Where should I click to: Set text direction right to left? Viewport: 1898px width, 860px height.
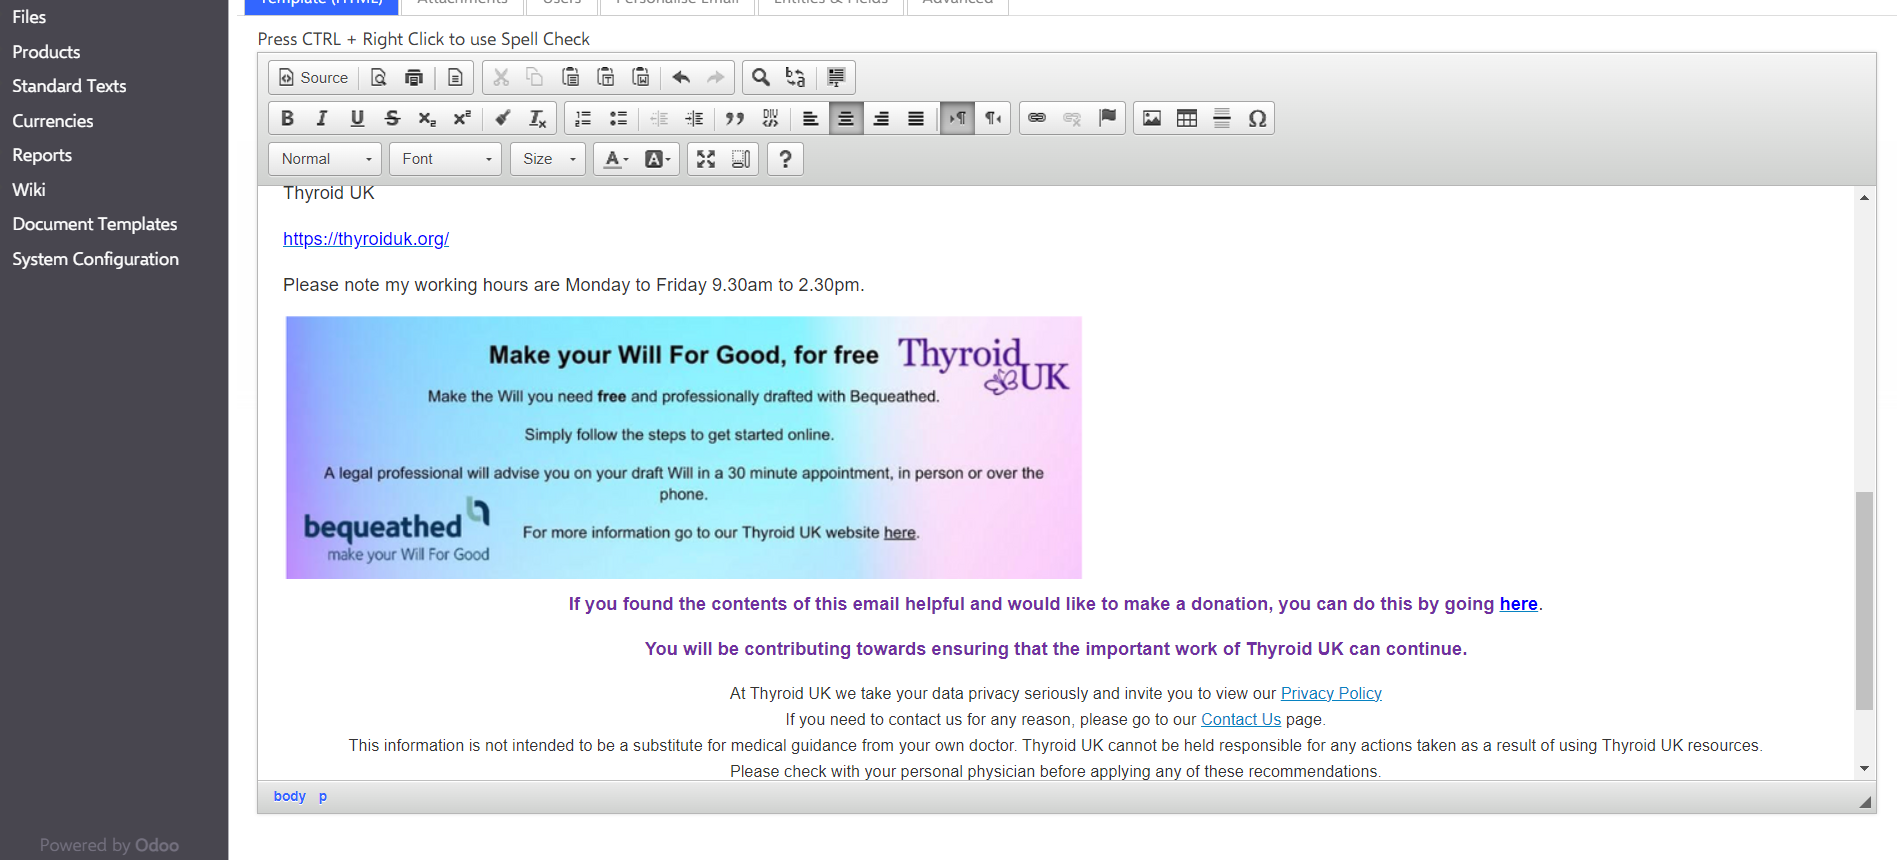[x=992, y=118]
